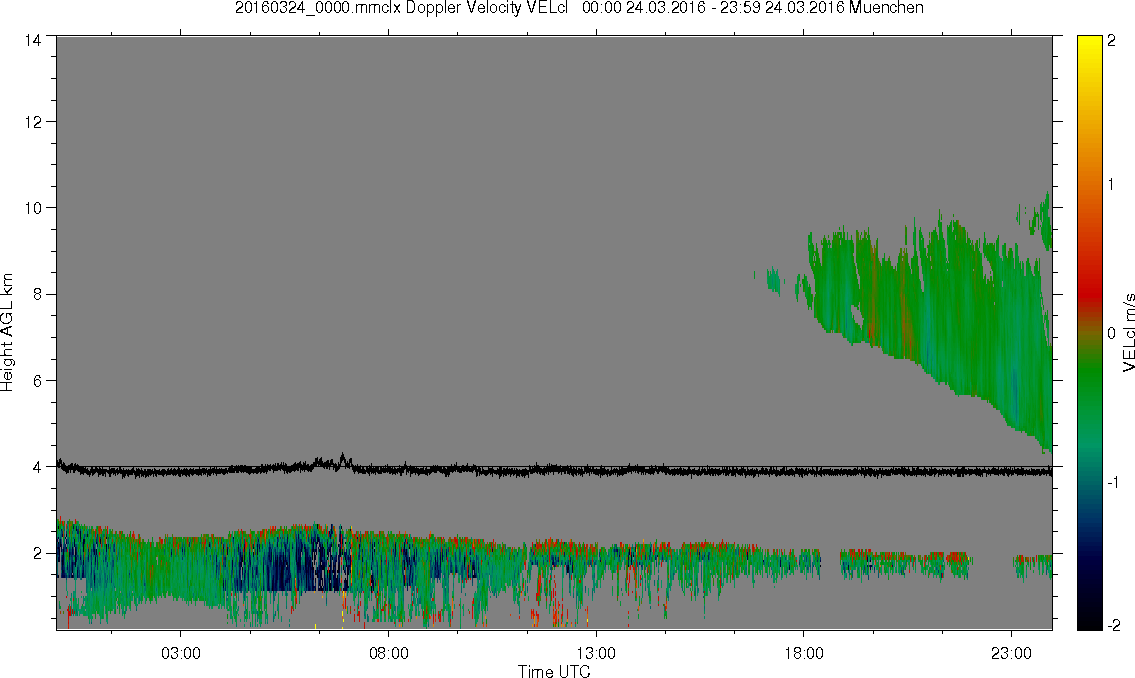
Task: Click the height tick label '6'
Action: click(37, 381)
